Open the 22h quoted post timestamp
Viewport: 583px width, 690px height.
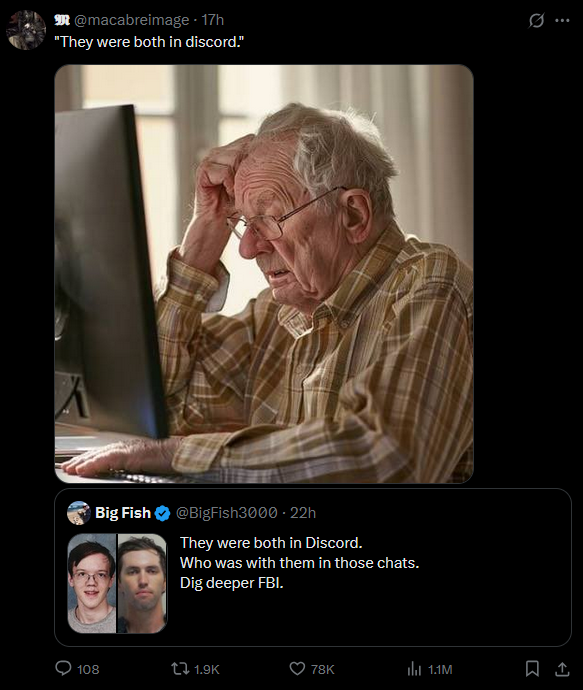[x=303, y=513]
